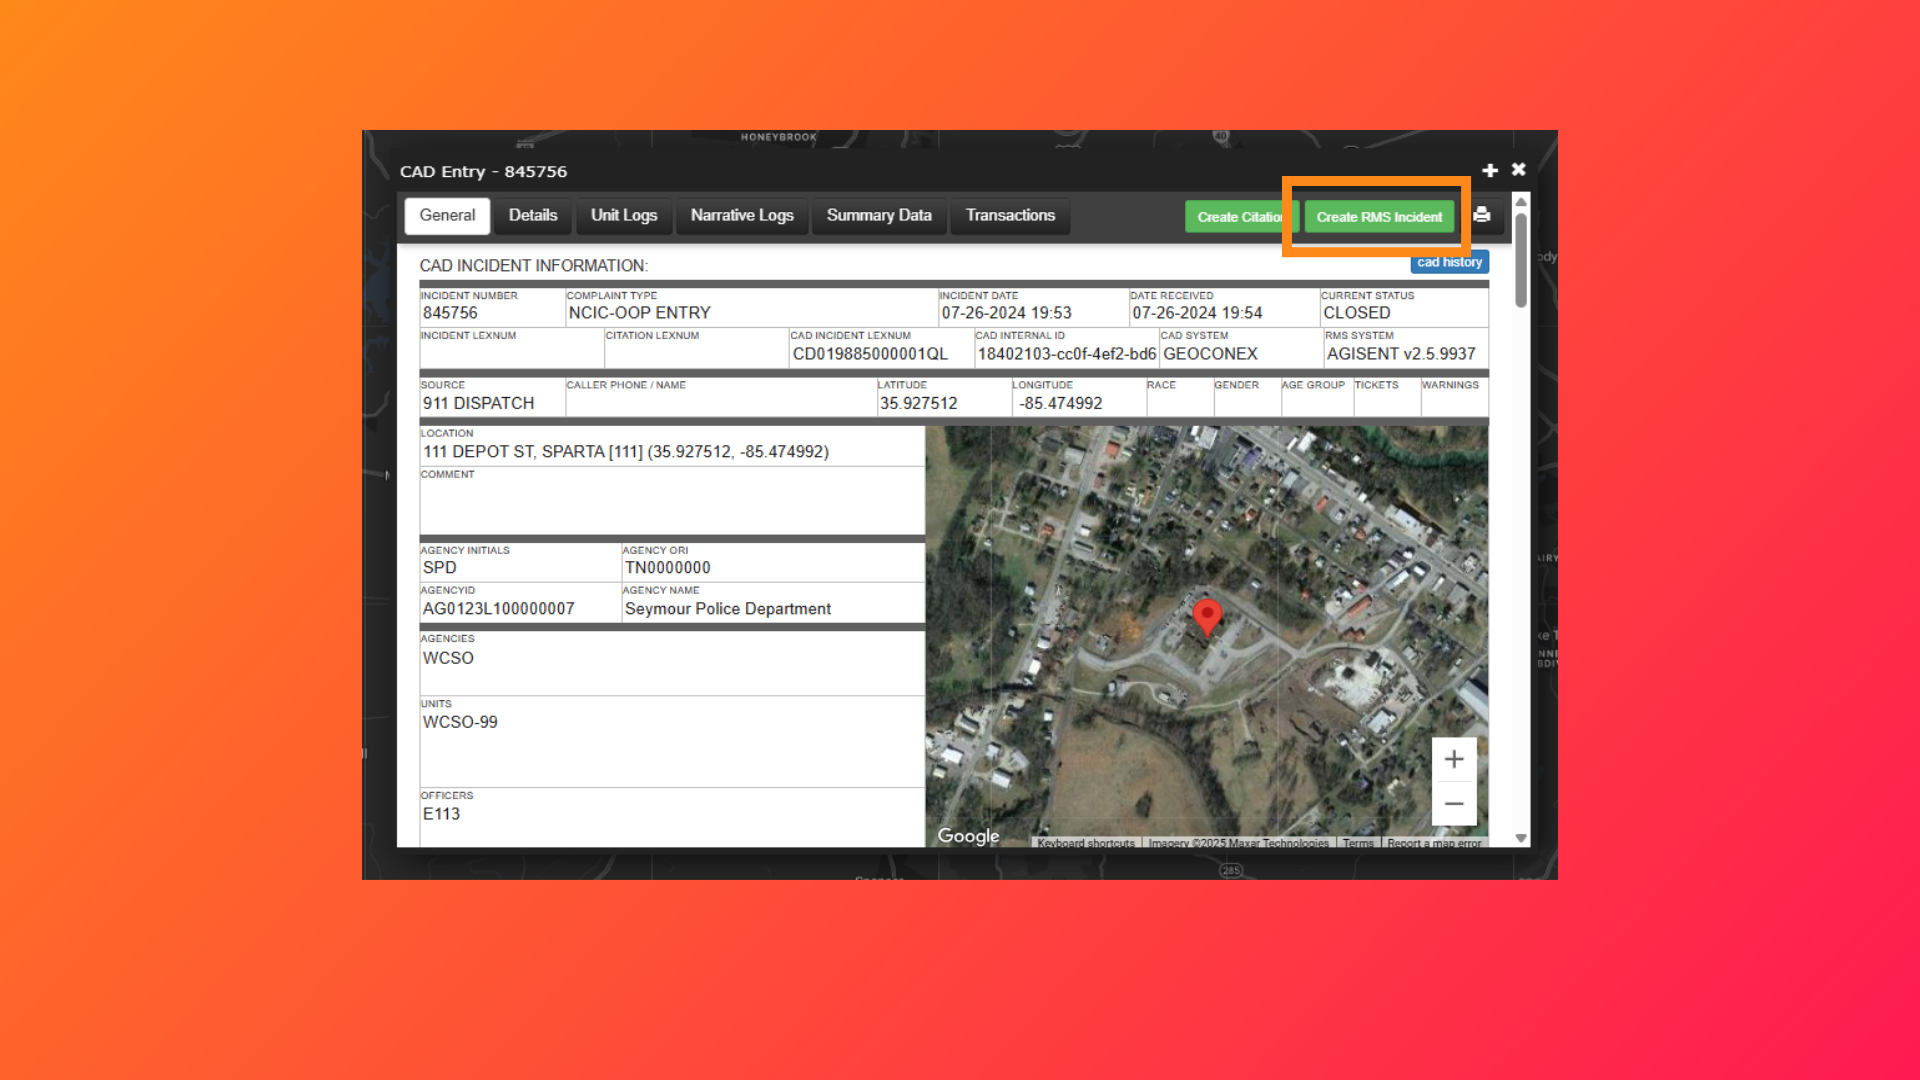Close the CAD Entry dialog
This screenshot has height=1080, width=1920.
[x=1518, y=170]
